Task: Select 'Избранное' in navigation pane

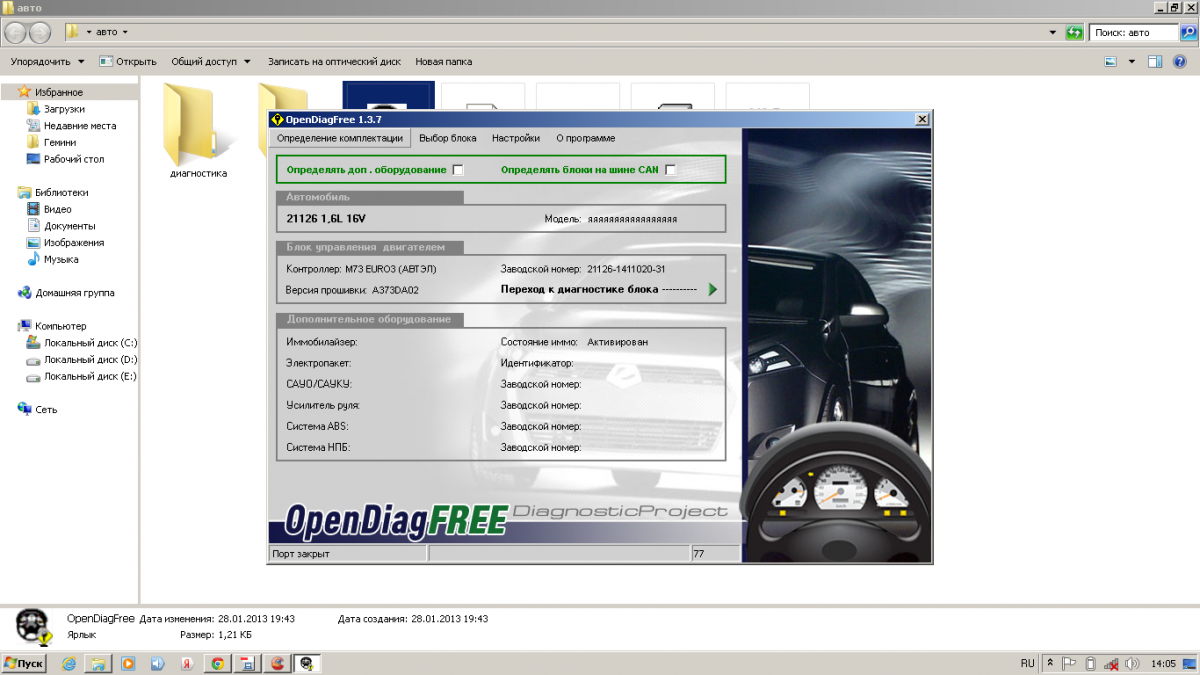Action: tap(59, 92)
